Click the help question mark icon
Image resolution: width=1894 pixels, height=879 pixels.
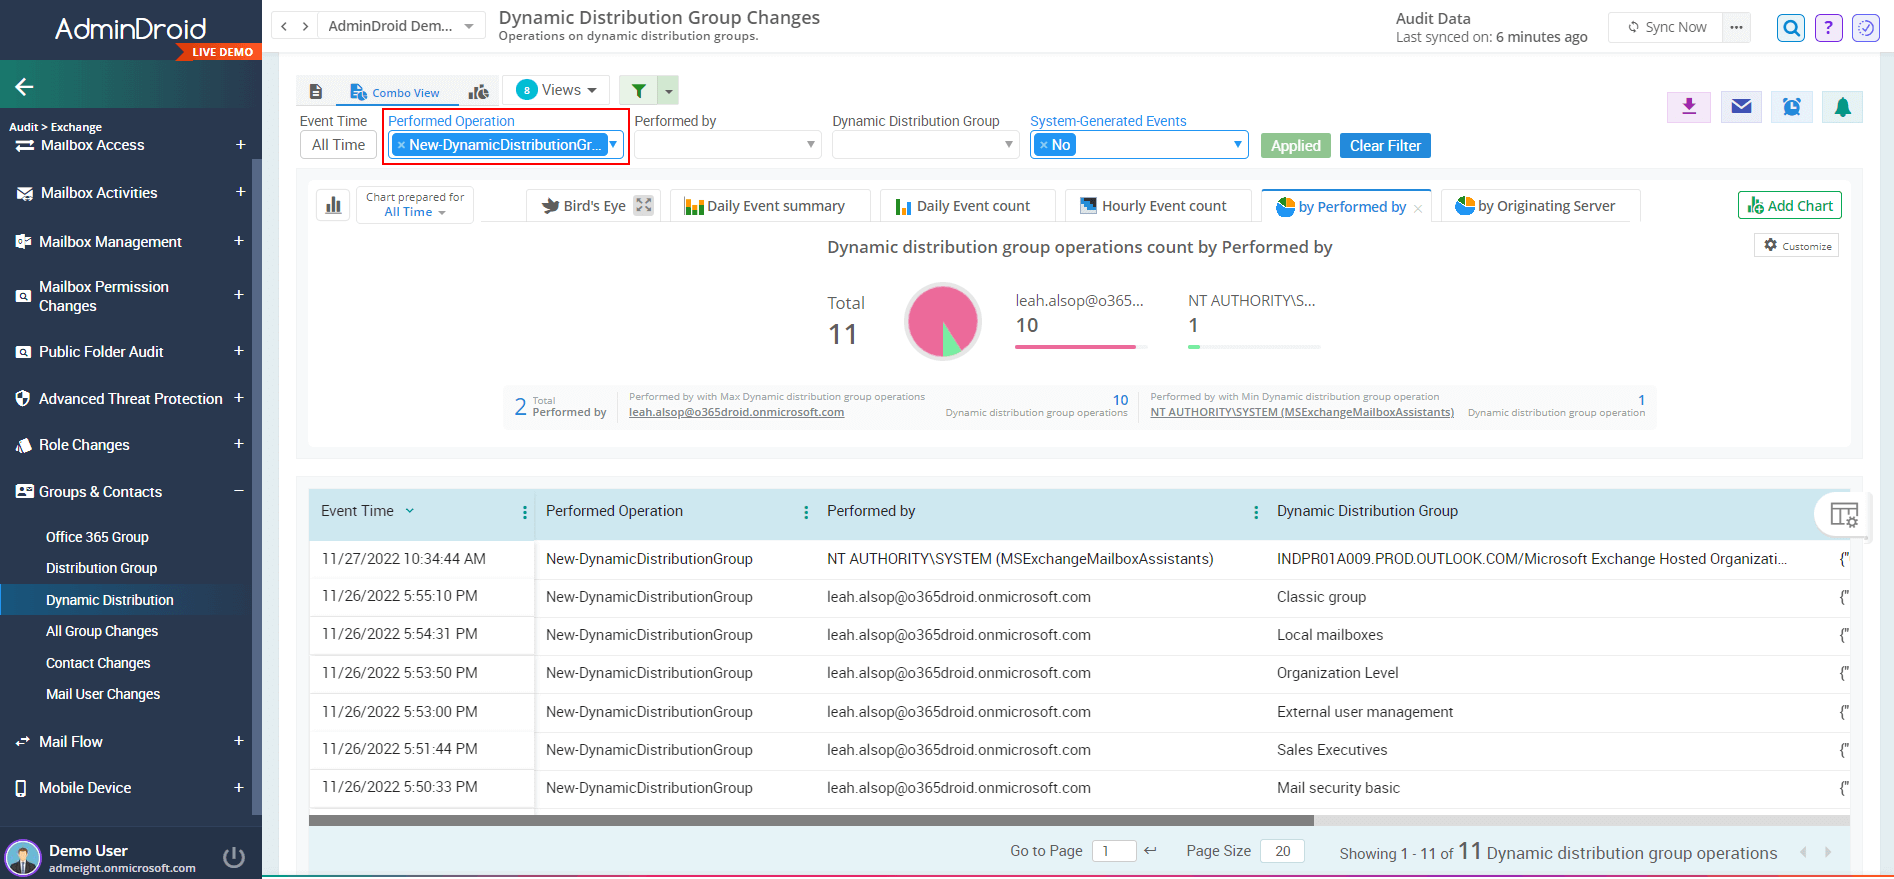[1828, 28]
